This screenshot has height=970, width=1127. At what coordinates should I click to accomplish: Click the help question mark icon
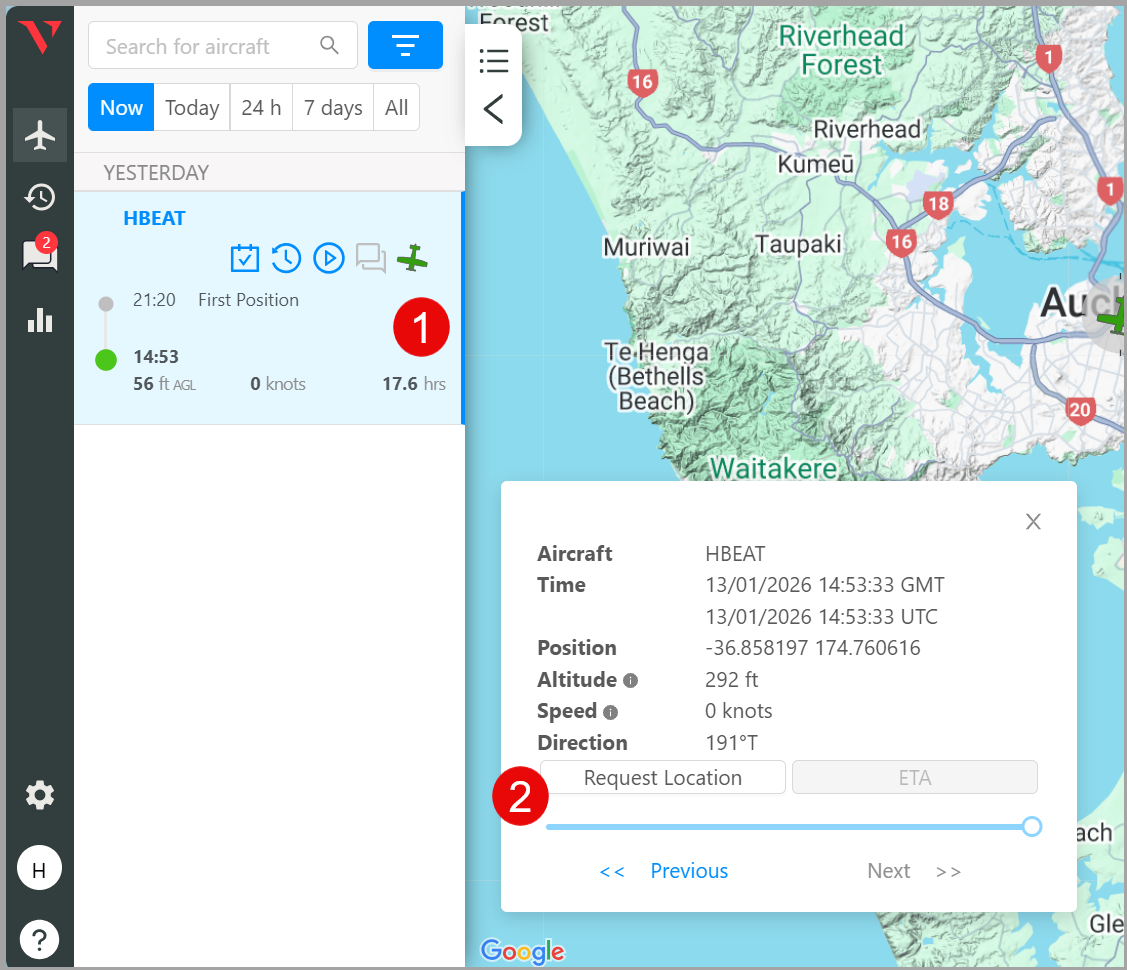coord(40,940)
